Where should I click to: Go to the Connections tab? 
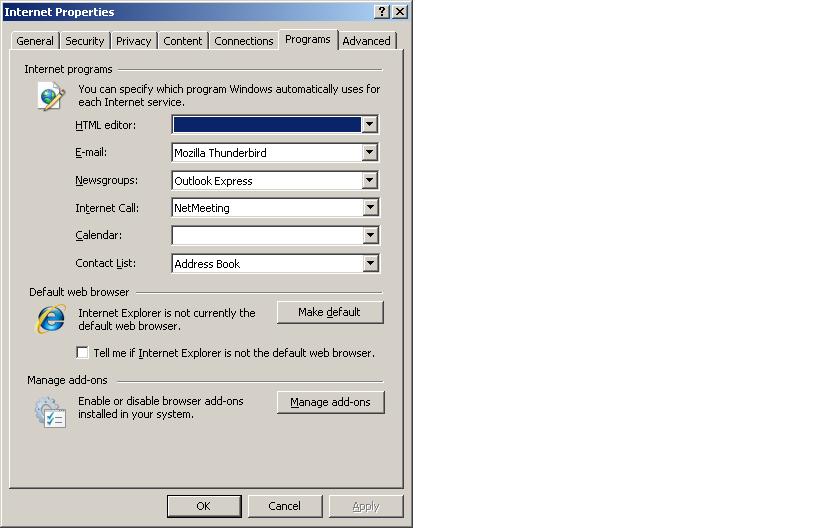point(244,41)
